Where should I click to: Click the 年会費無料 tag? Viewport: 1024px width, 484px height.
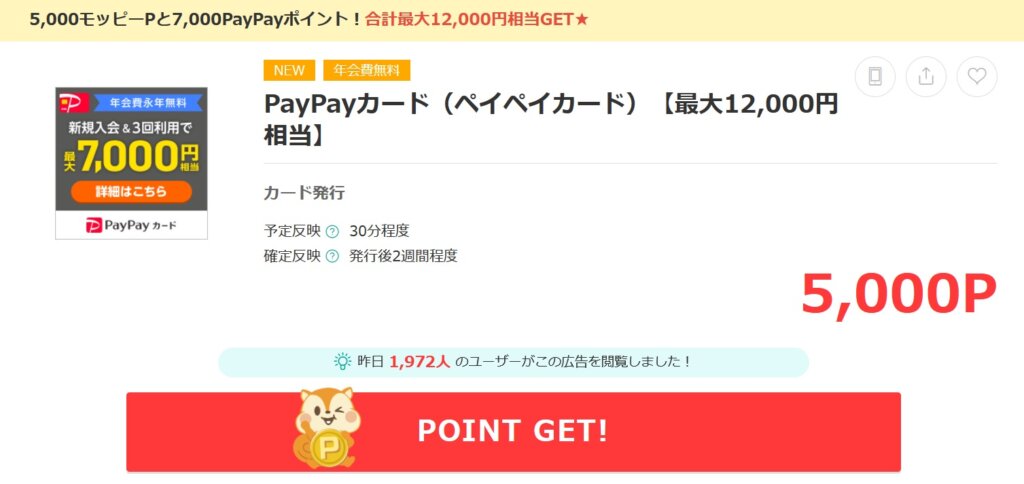pos(366,71)
